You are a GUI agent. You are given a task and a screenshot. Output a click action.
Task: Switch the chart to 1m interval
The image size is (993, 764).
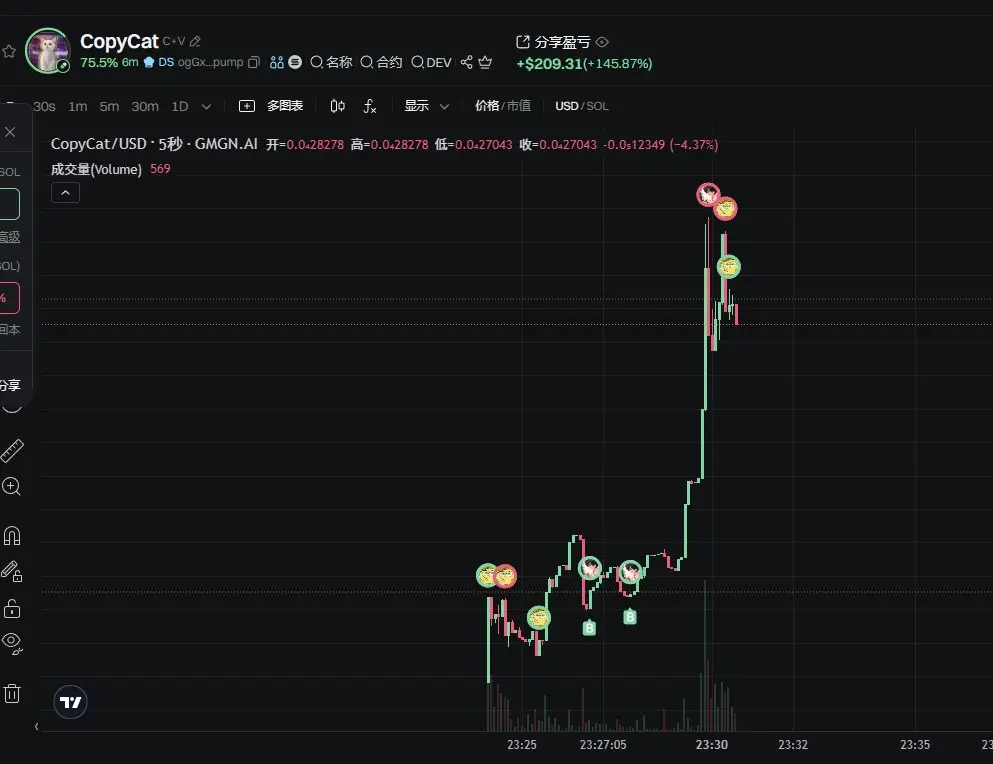click(x=78, y=106)
